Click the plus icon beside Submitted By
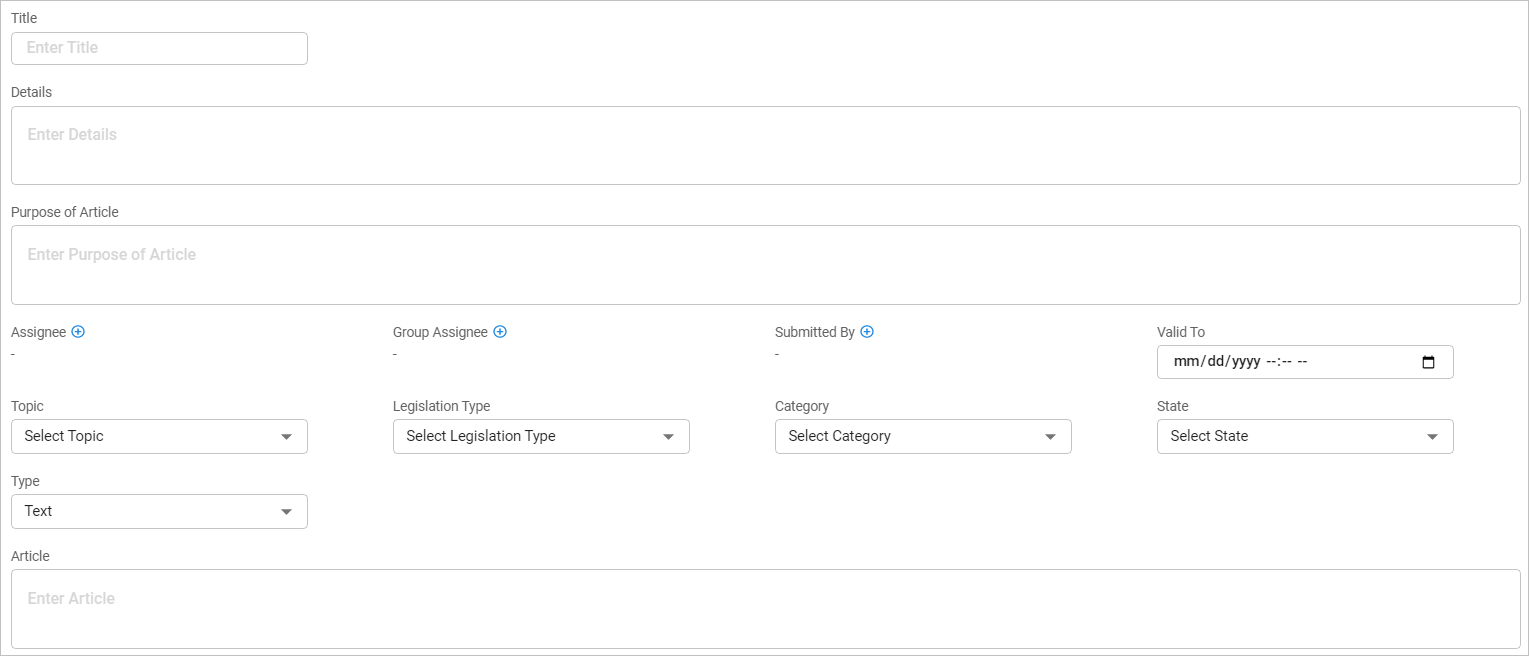Viewport: 1529px width, 656px height. [867, 332]
